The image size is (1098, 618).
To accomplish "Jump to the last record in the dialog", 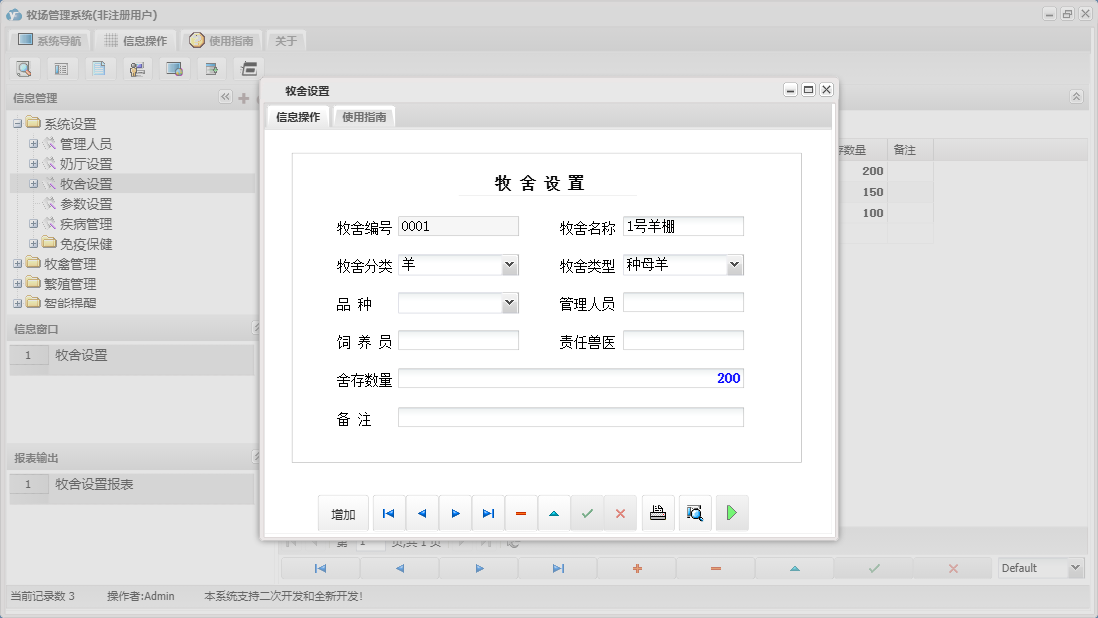I will [488, 512].
